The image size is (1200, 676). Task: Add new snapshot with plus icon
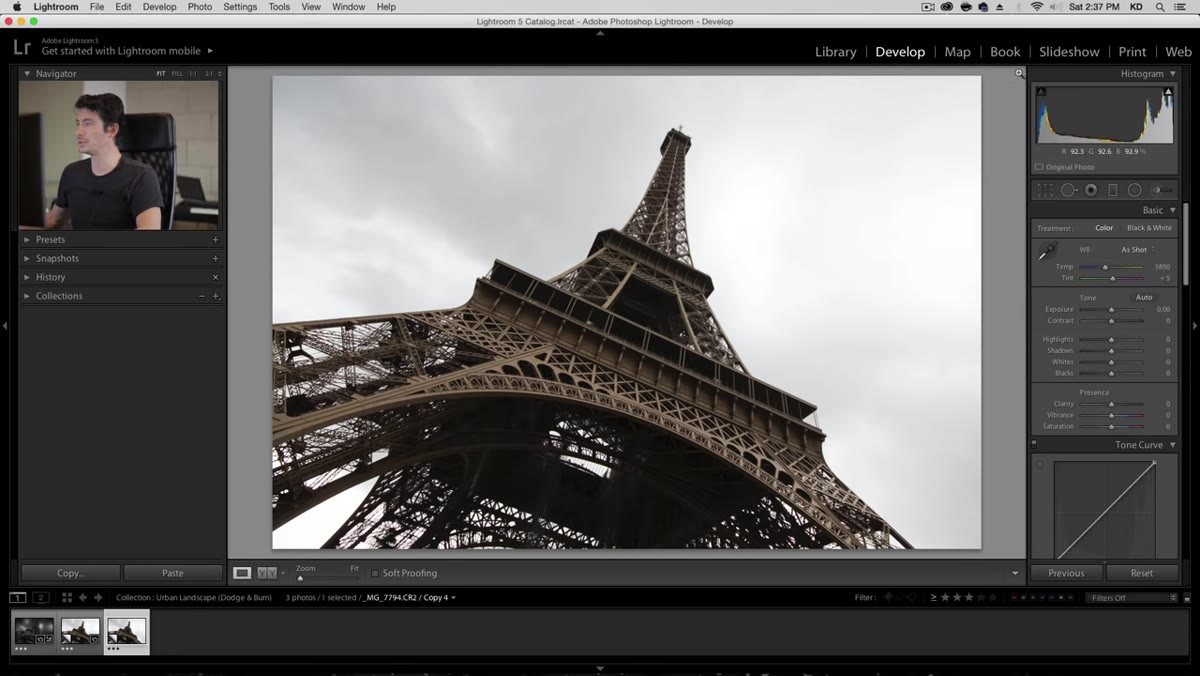tap(215, 258)
